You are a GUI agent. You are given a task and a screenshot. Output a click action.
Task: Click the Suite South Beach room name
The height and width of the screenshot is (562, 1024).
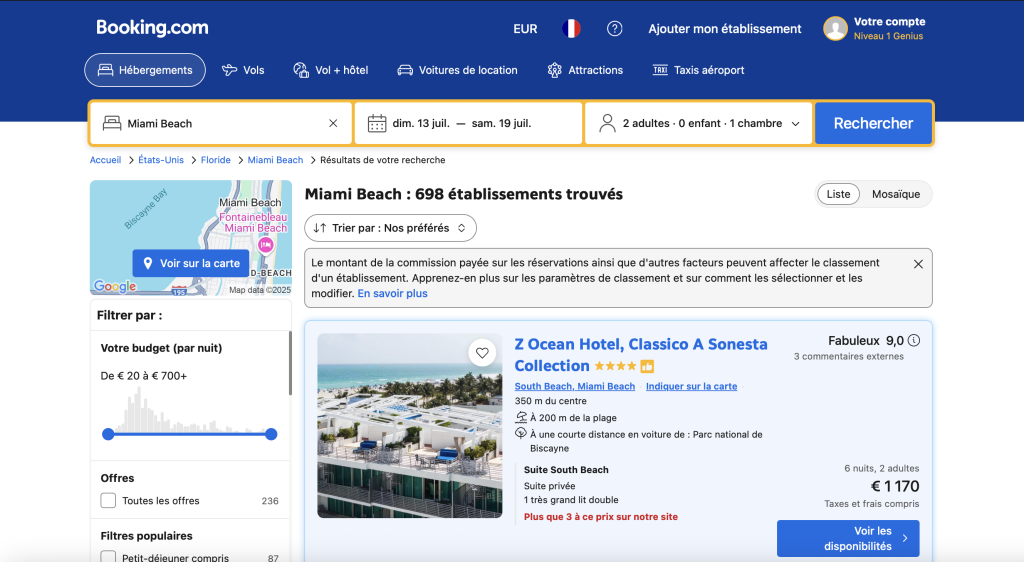coord(566,469)
